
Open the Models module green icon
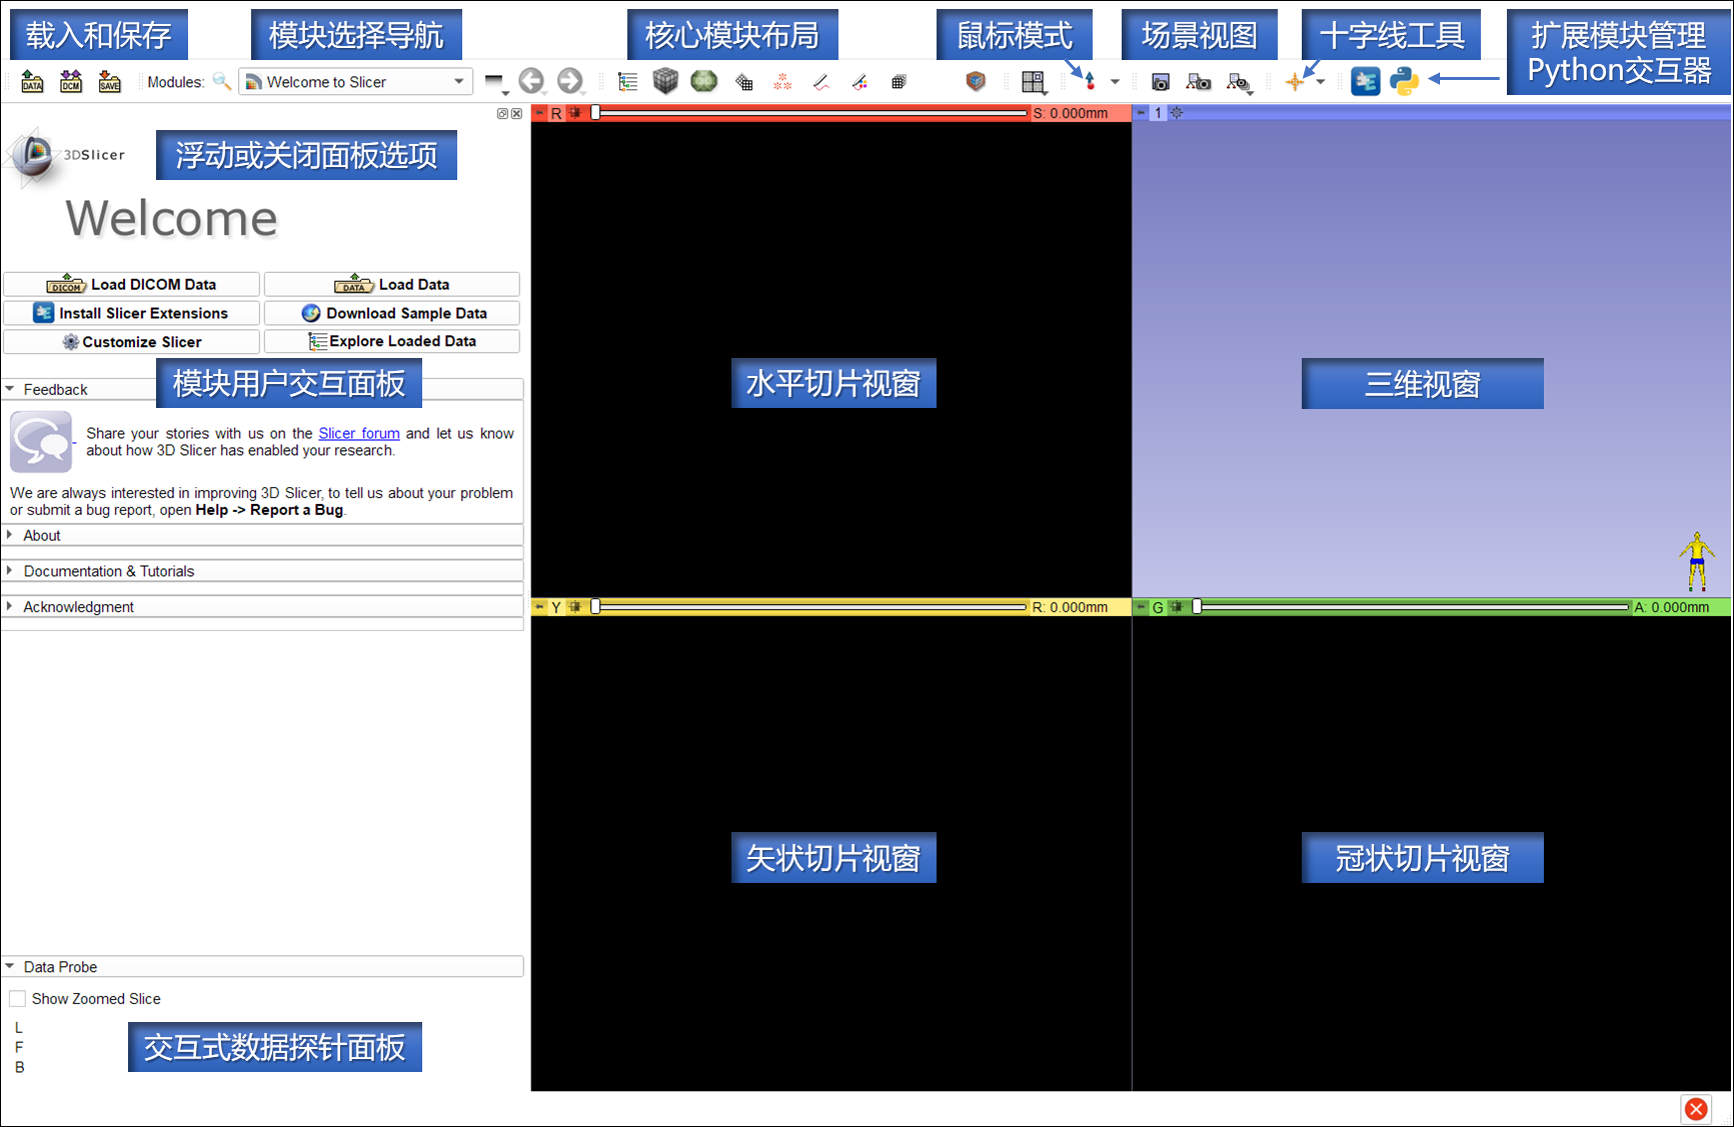pos(704,81)
